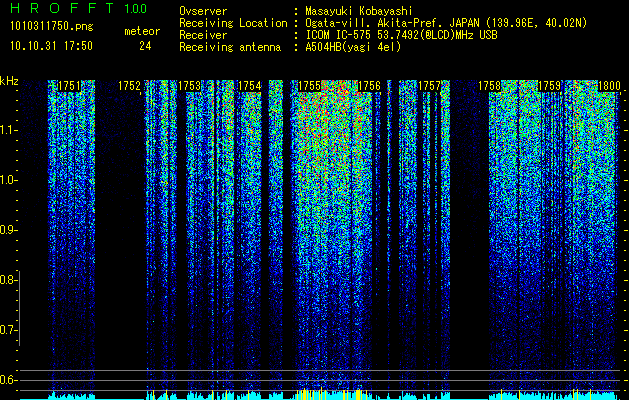Click the 1753 time marker
Image resolution: width=629 pixels, height=400 pixels.
pyautogui.click(x=189, y=86)
